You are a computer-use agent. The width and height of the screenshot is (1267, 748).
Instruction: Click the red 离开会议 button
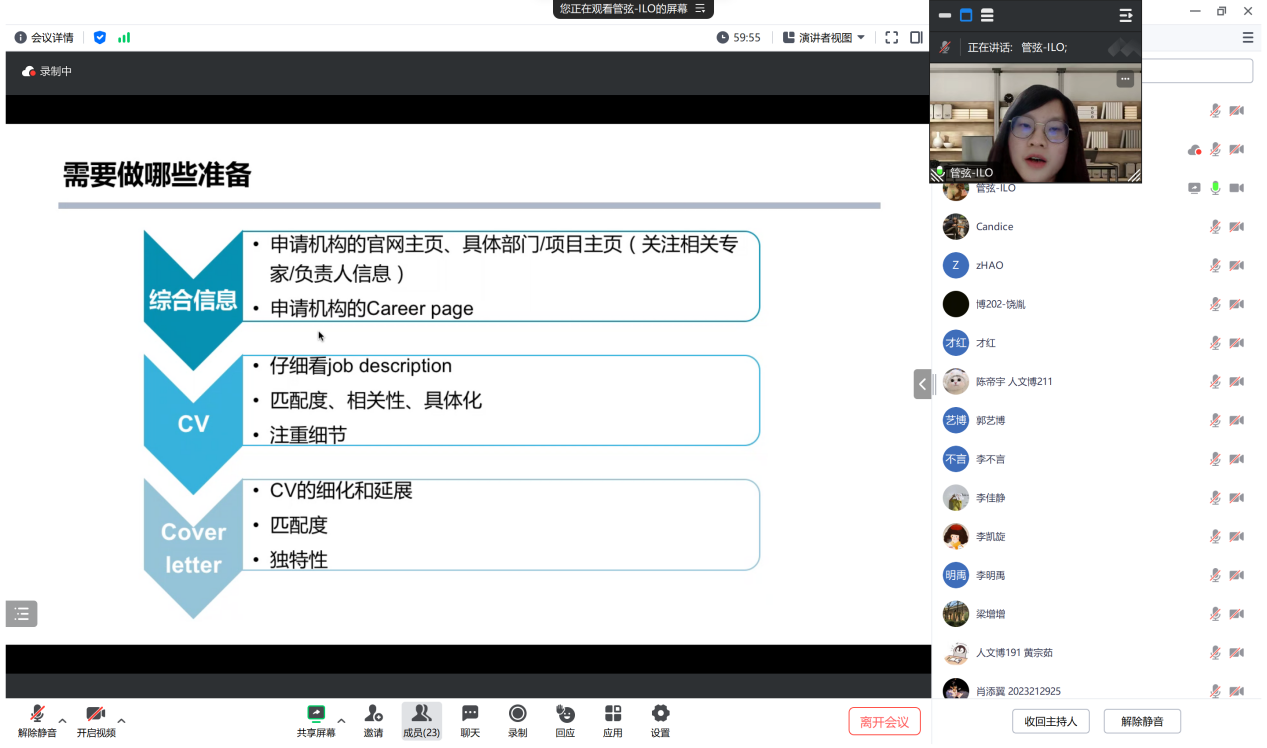click(x=884, y=722)
